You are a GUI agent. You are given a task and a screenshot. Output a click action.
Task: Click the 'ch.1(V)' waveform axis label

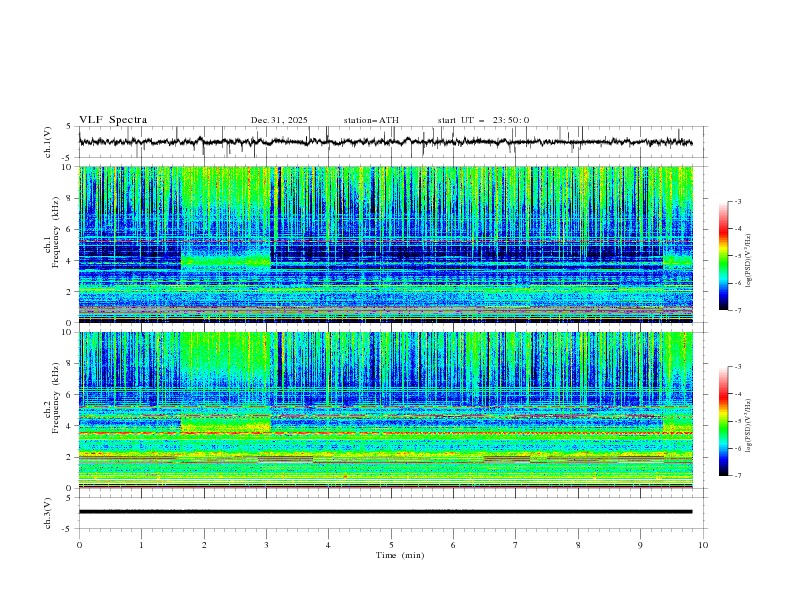(x=48, y=142)
